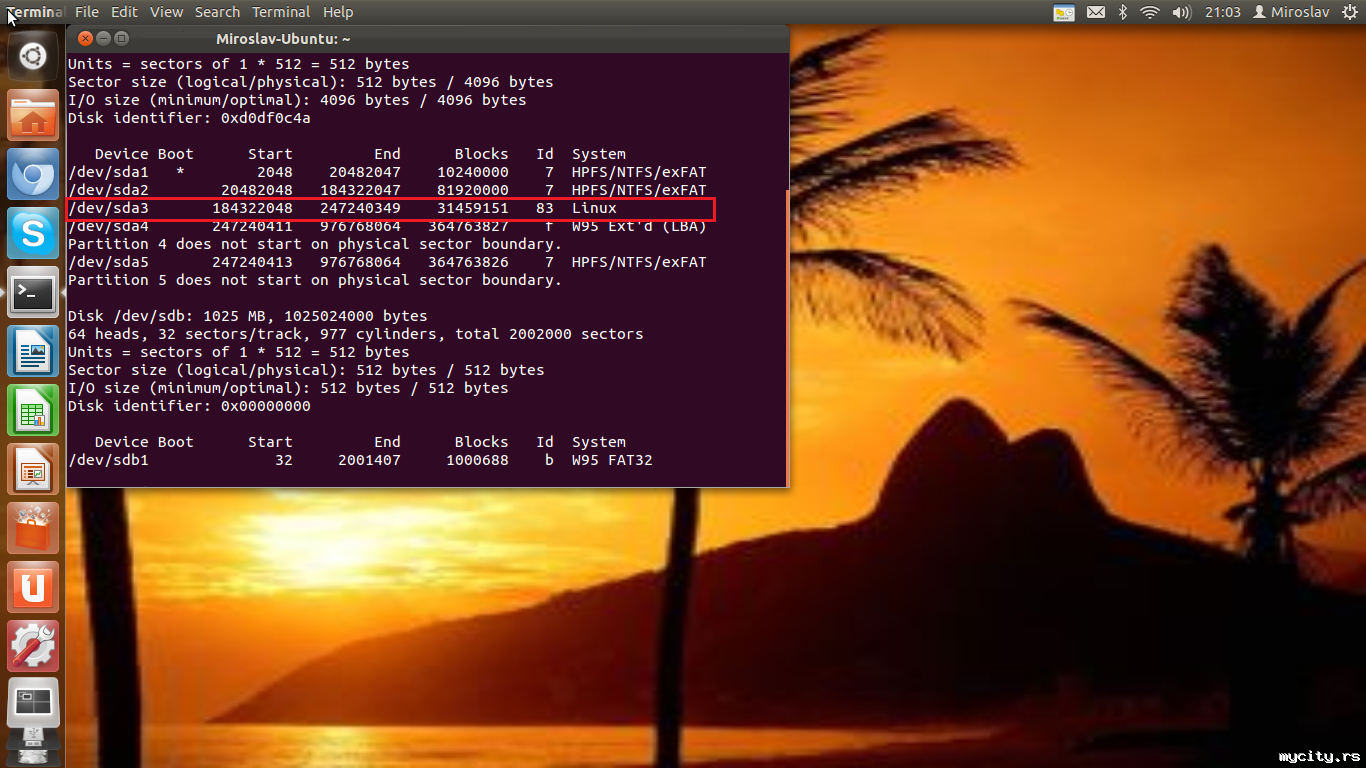Open the power session gear menu
The height and width of the screenshot is (768, 1366).
(x=1351, y=12)
